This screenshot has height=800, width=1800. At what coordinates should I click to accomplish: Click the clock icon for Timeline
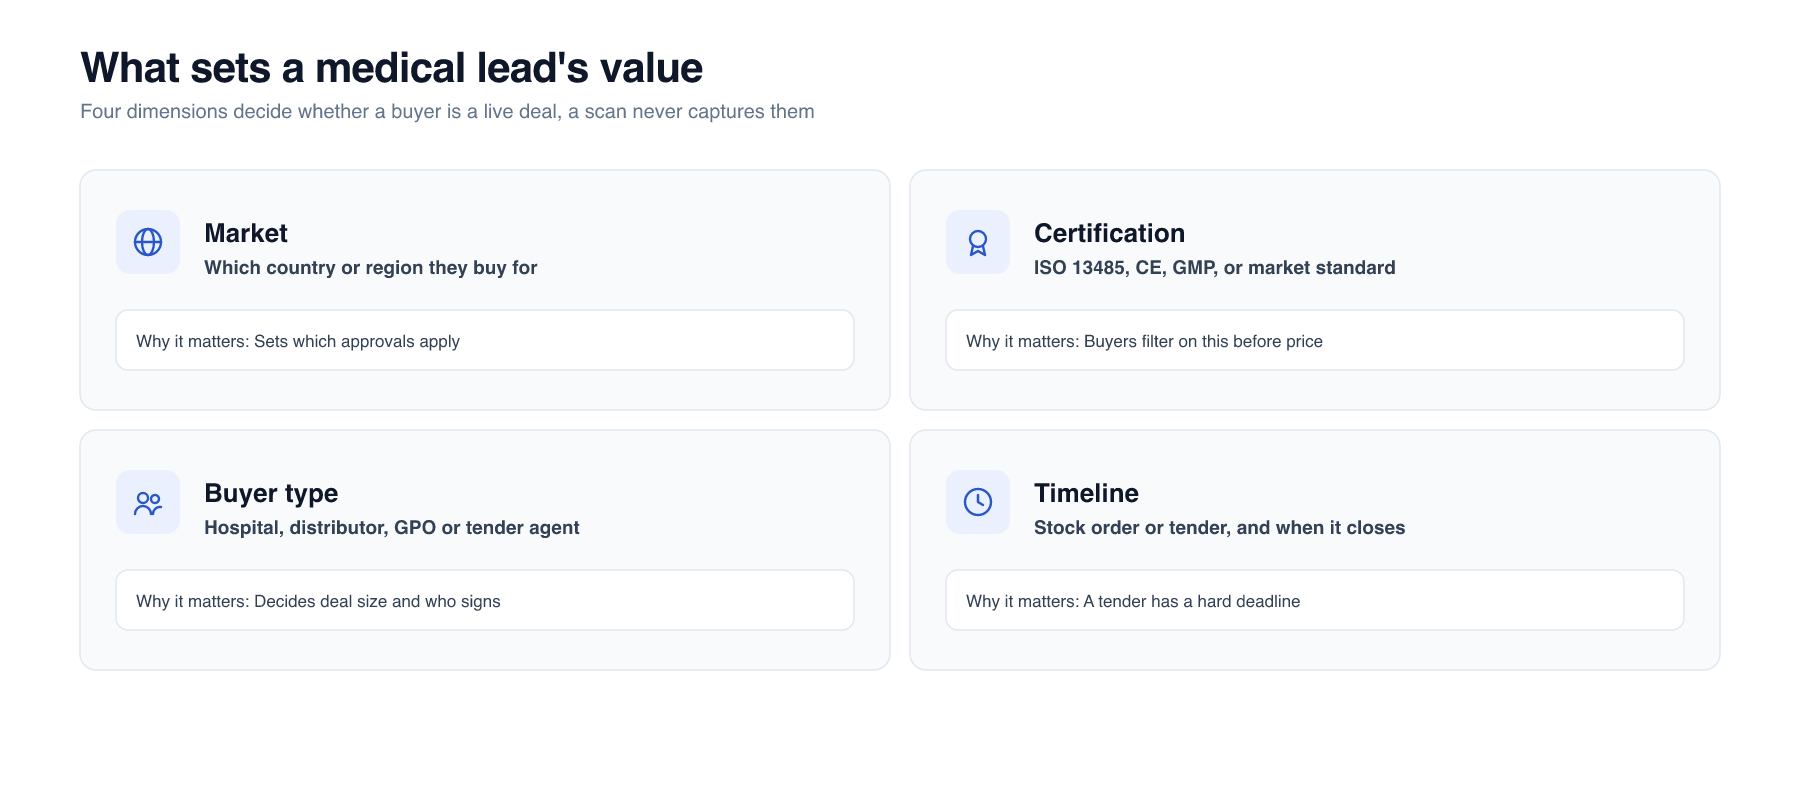pos(978,502)
